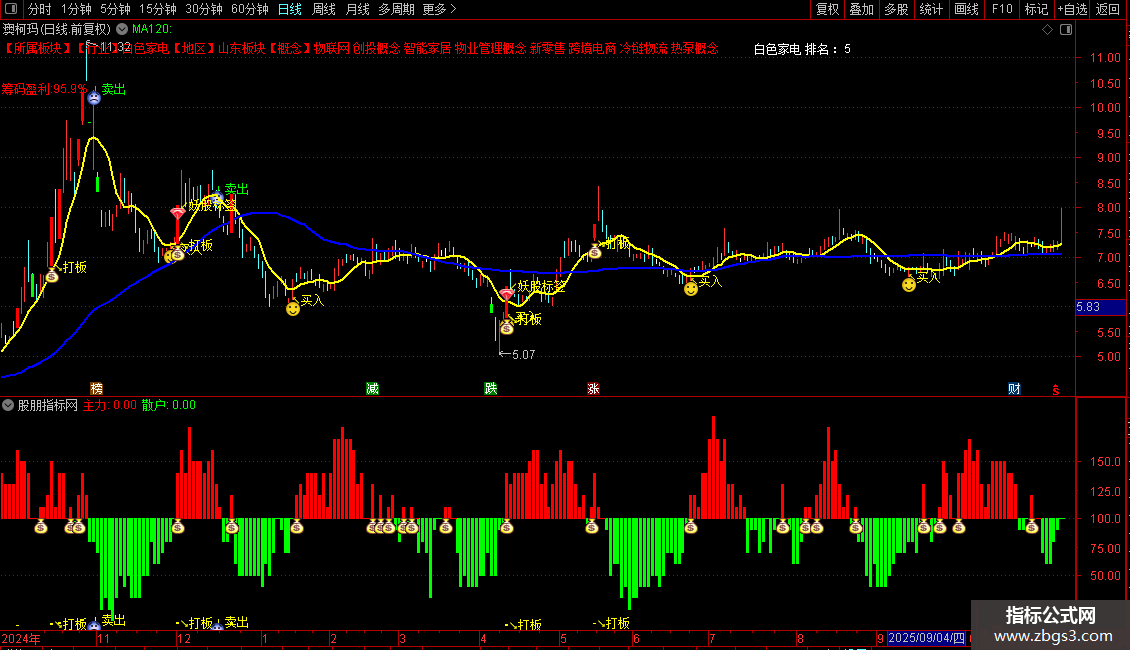
Task: Click the money bag beside first 打板 label
Action: click(52, 276)
